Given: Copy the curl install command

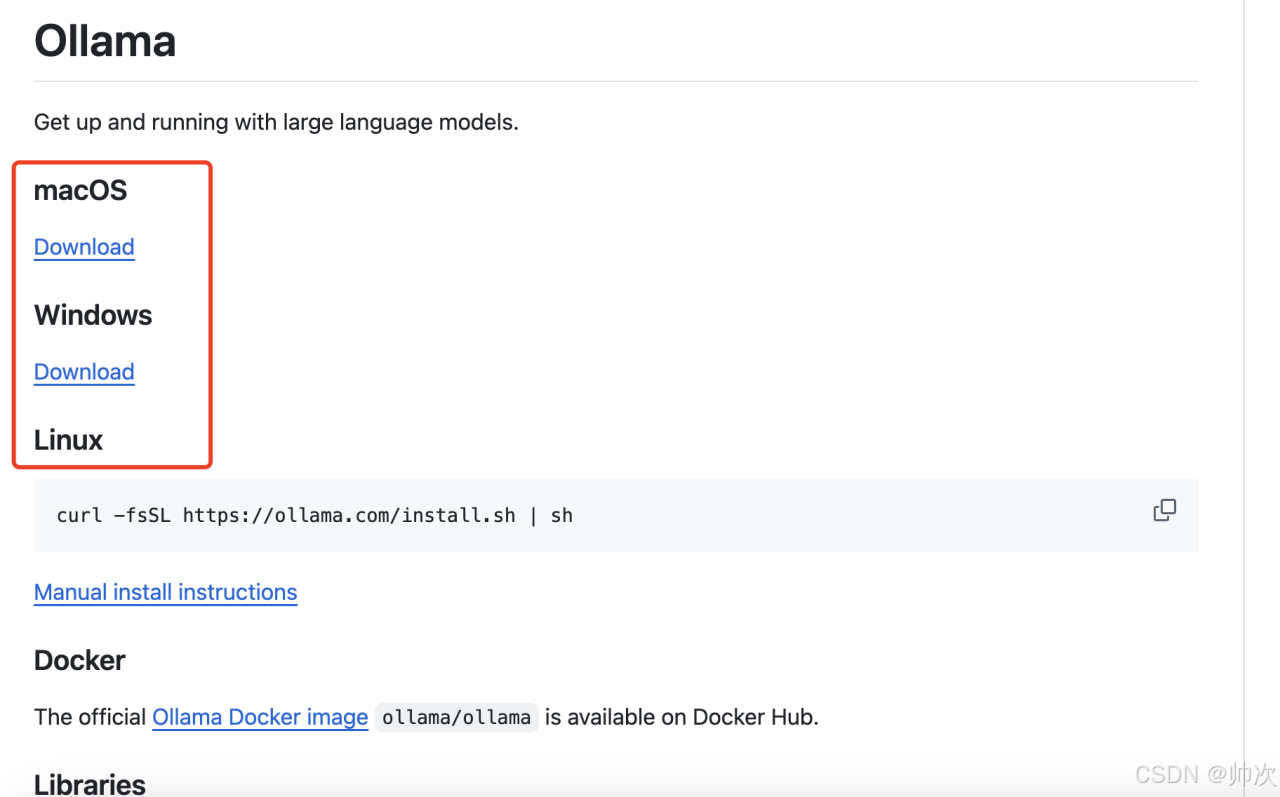Looking at the screenshot, I should (x=1164, y=511).
